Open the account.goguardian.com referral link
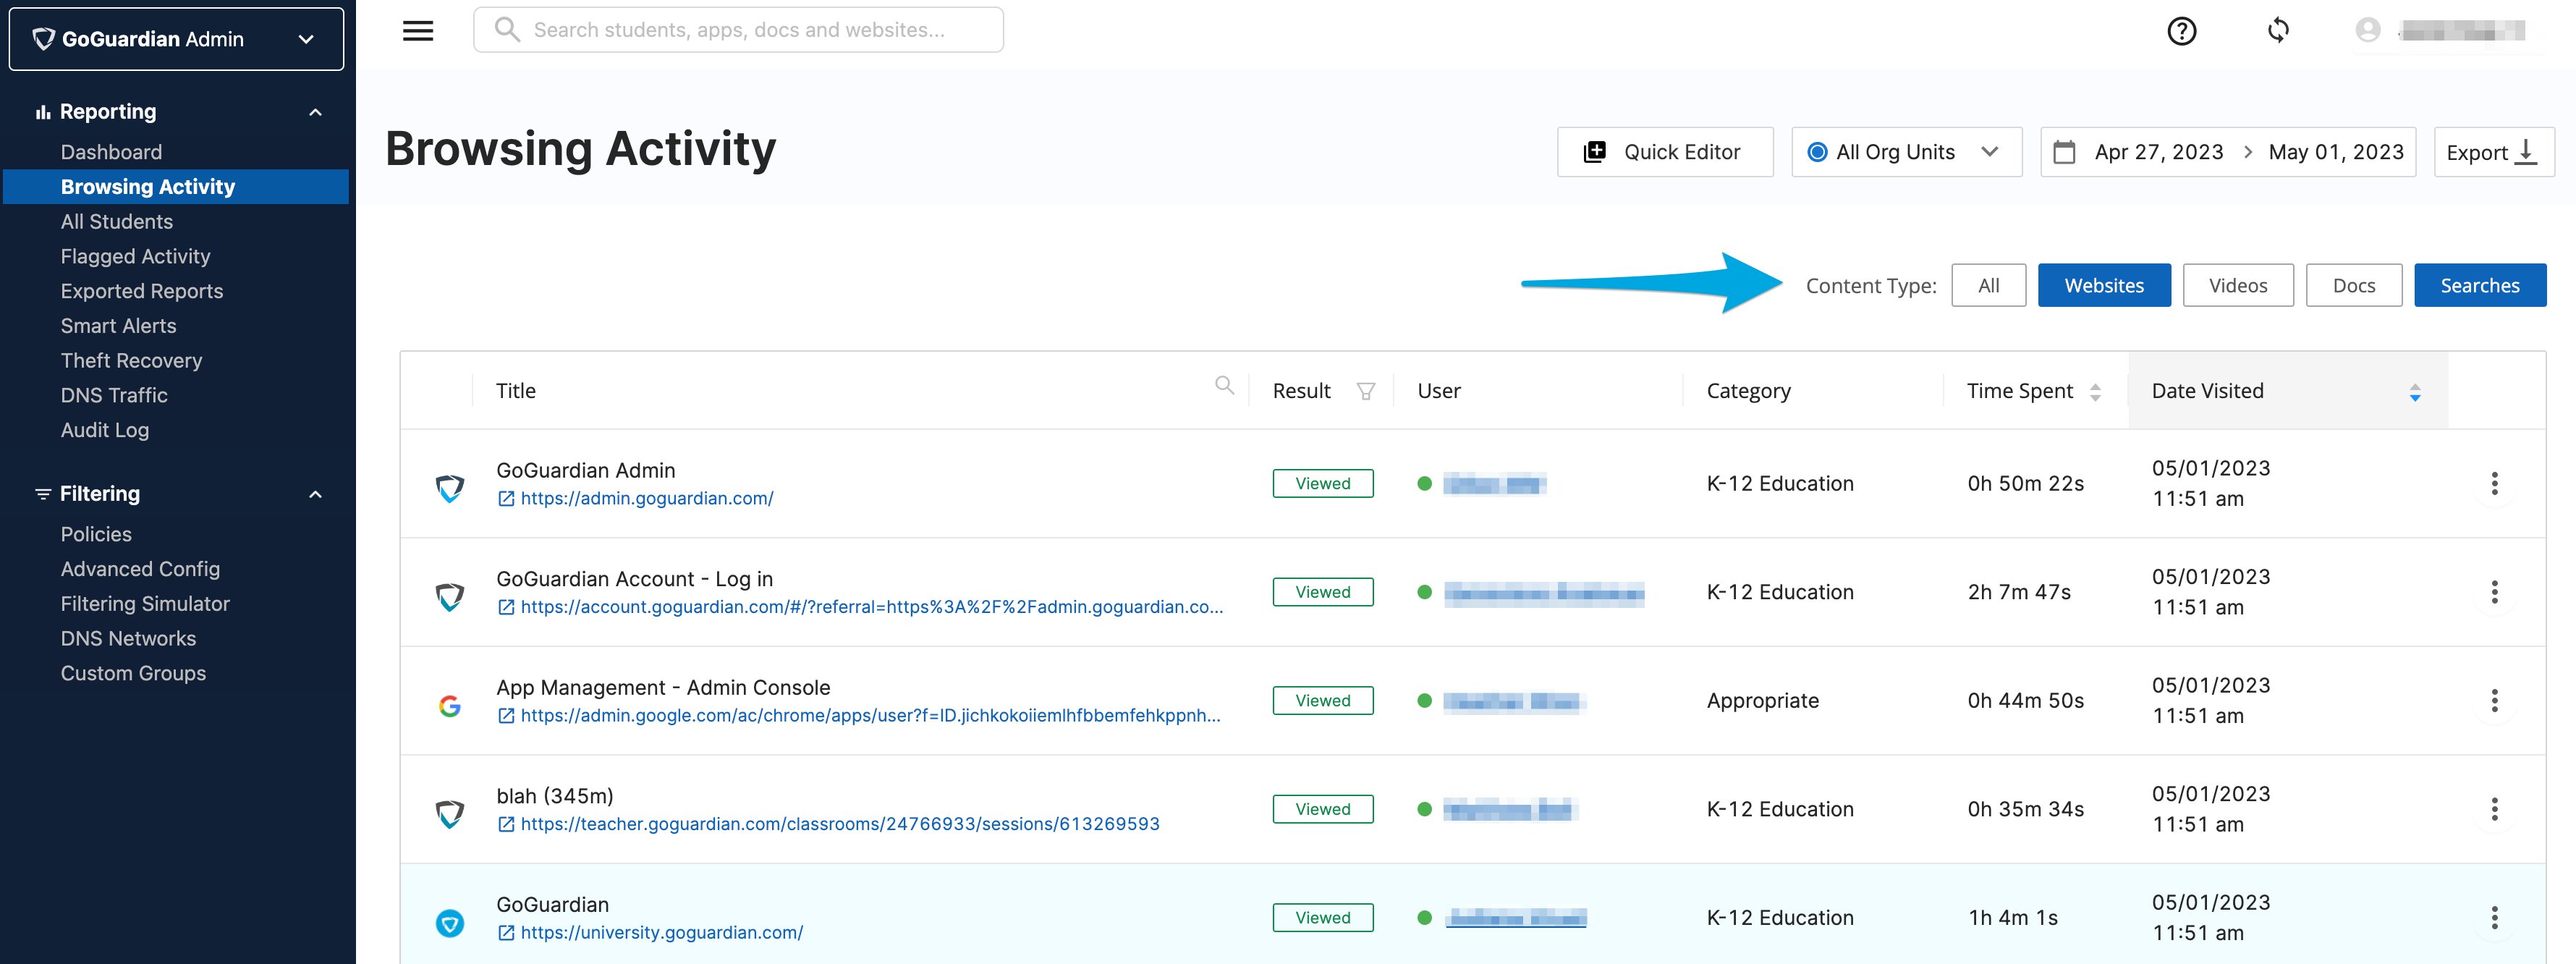This screenshot has height=964, width=2576. (871, 607)
